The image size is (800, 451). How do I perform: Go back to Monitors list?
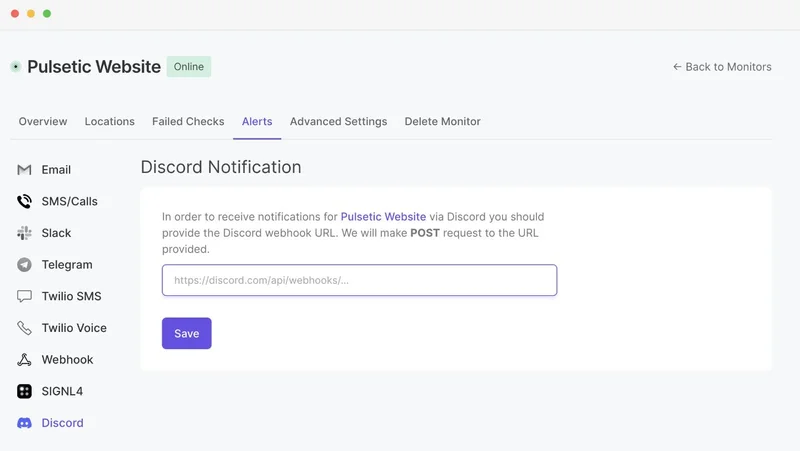[722, 67]
